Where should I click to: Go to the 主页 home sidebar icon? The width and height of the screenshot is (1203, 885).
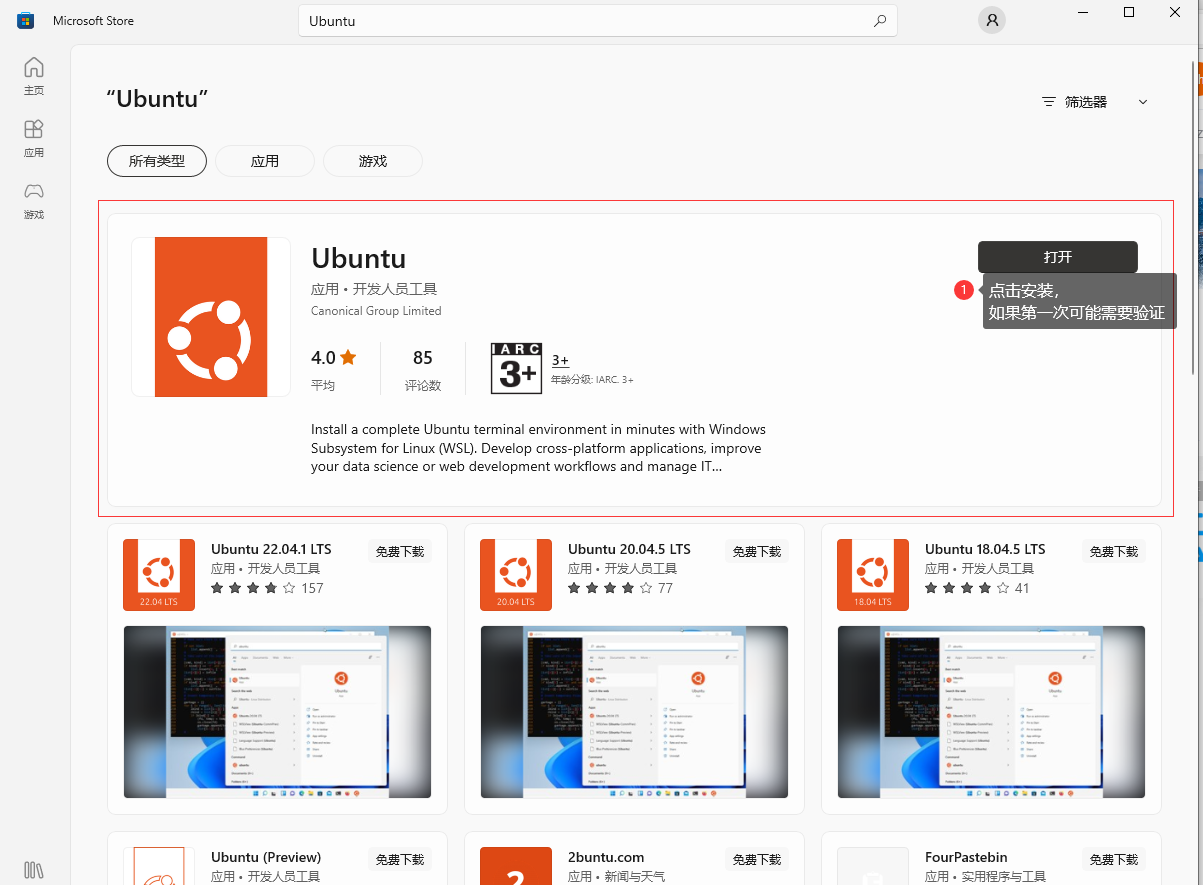pyautogui.click(x=34, y=76)
